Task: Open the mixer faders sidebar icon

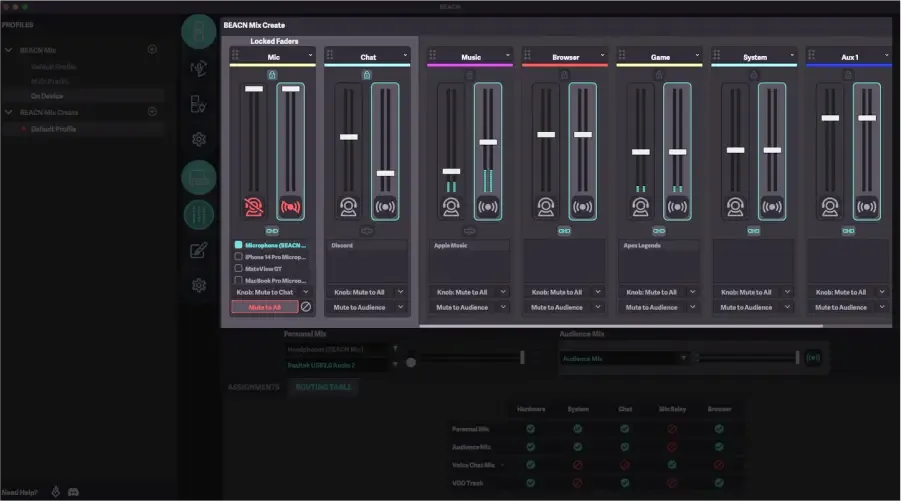Action: point(199,215)
